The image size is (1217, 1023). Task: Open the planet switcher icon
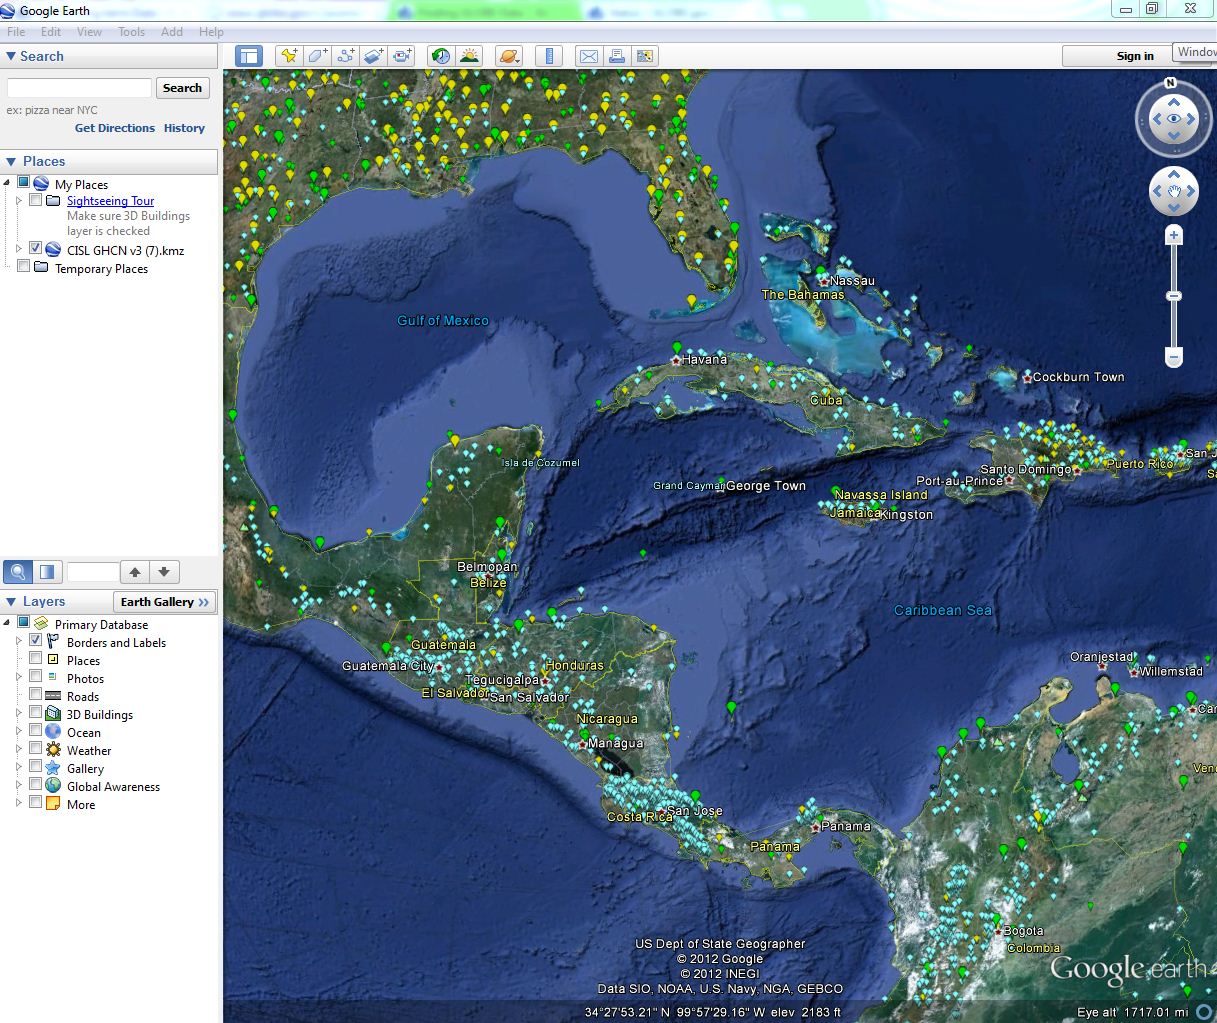tap(508, 56)
